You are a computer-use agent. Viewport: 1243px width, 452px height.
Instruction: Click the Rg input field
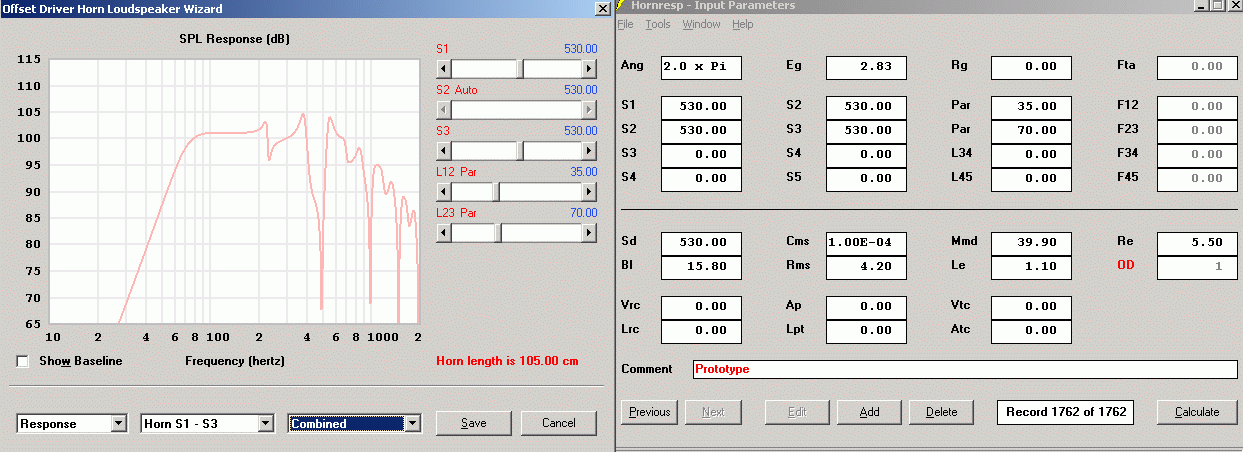click(1031, 67)
